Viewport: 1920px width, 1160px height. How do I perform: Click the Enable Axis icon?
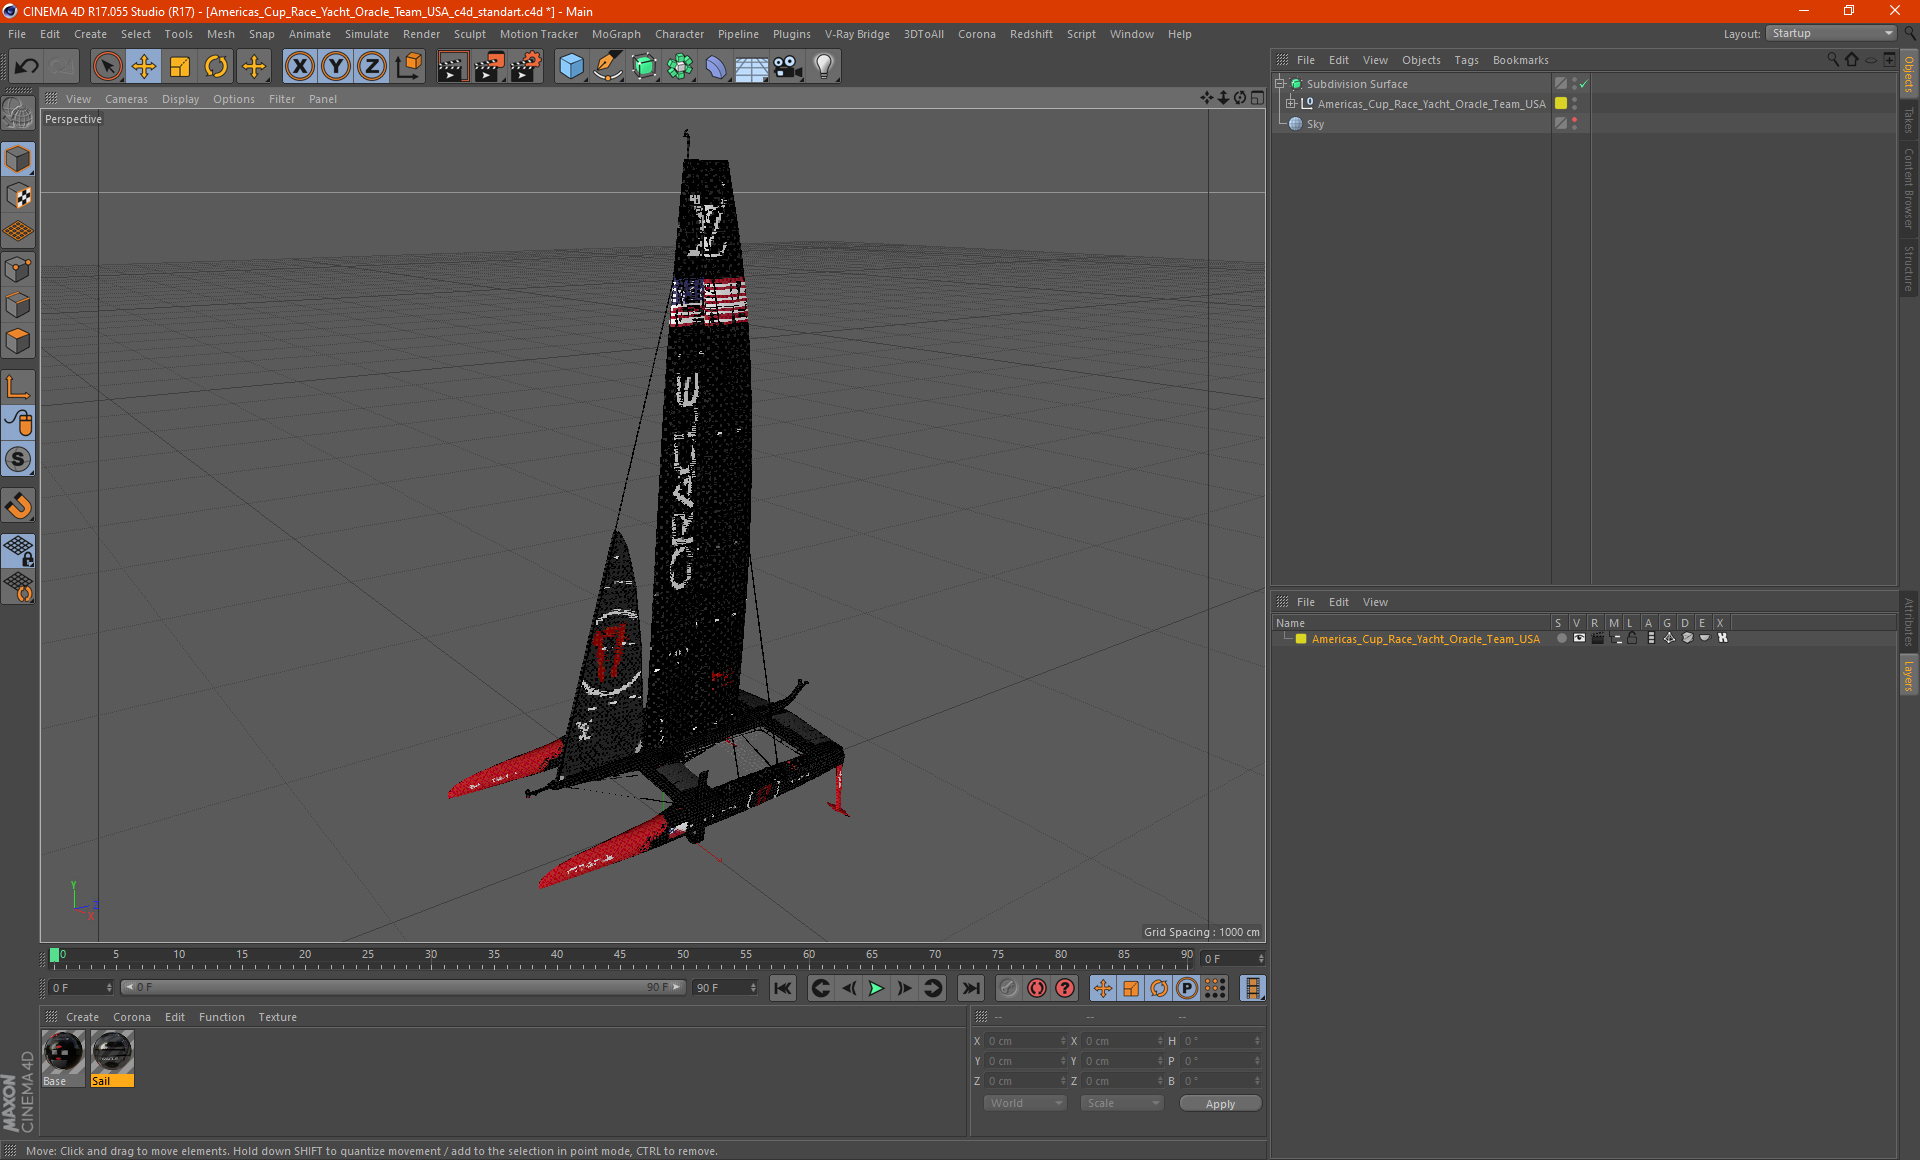coord(18,387)
